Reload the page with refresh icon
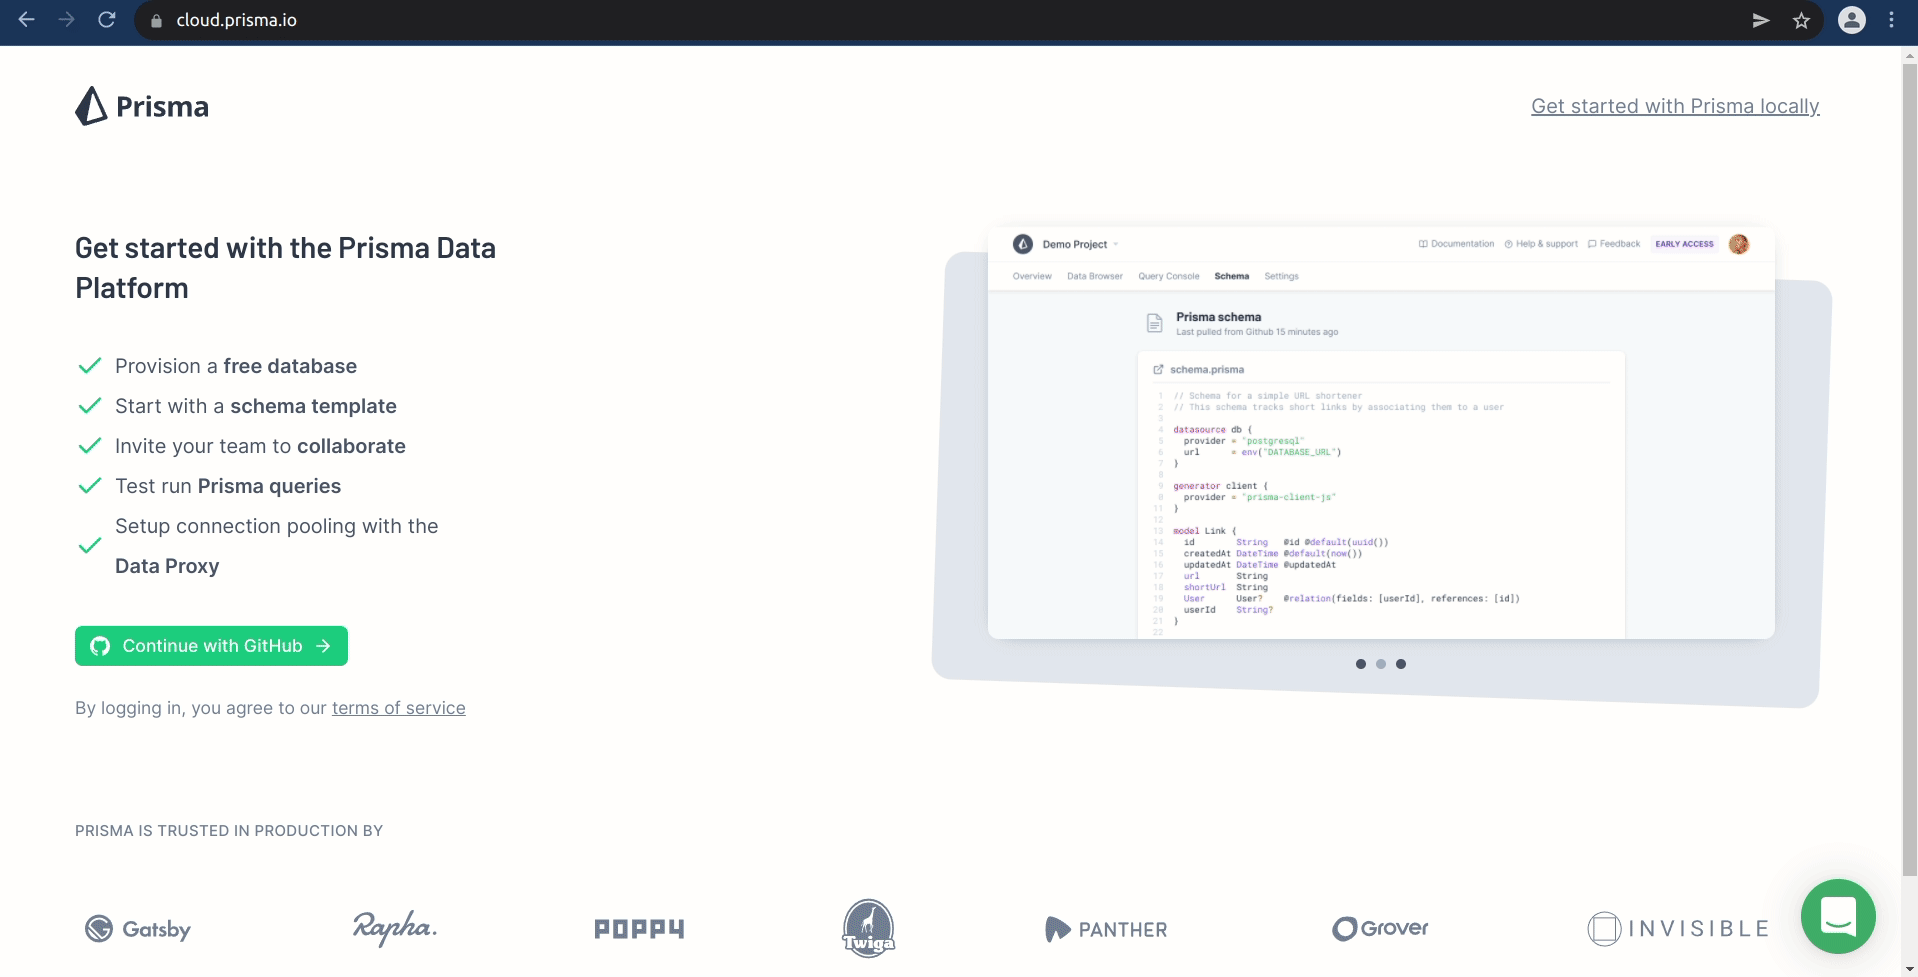The height and width of the screenshot is (977, 1918). point(107,20)
